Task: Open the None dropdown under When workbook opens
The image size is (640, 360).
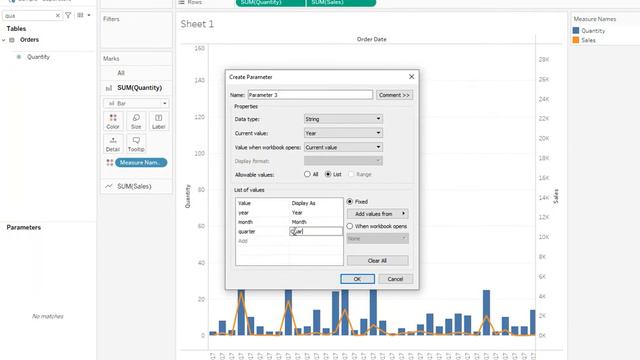Action: pyautogui.click(x=377, y=238)
